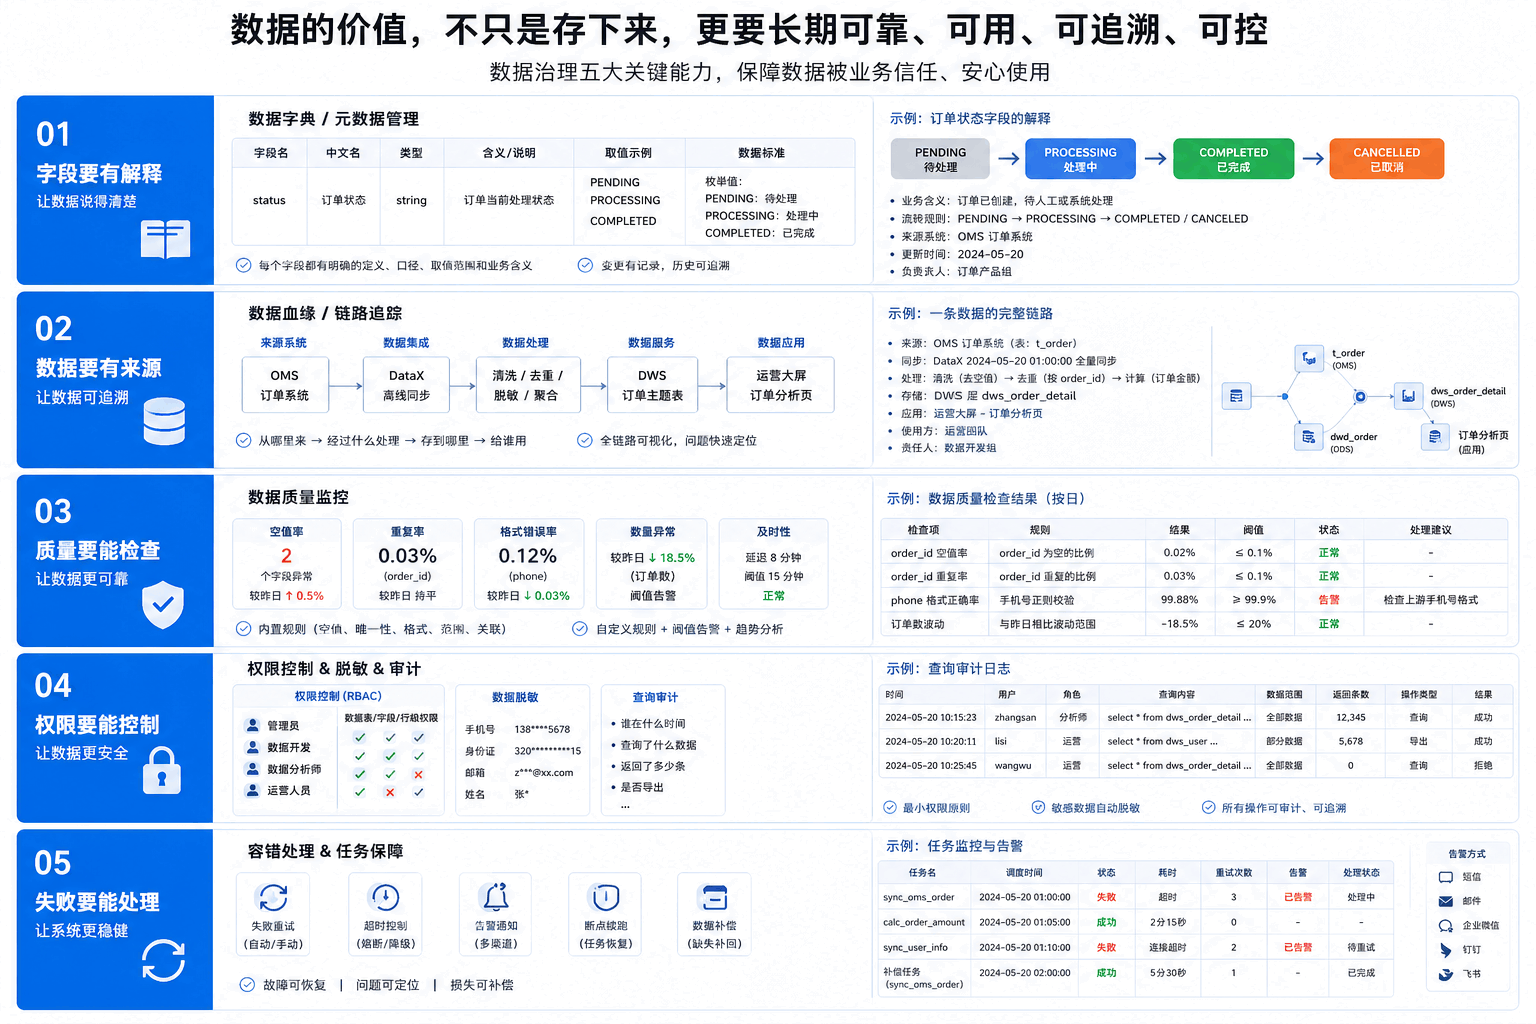Select the 数据应用 stage label

(x=781, y=343)
